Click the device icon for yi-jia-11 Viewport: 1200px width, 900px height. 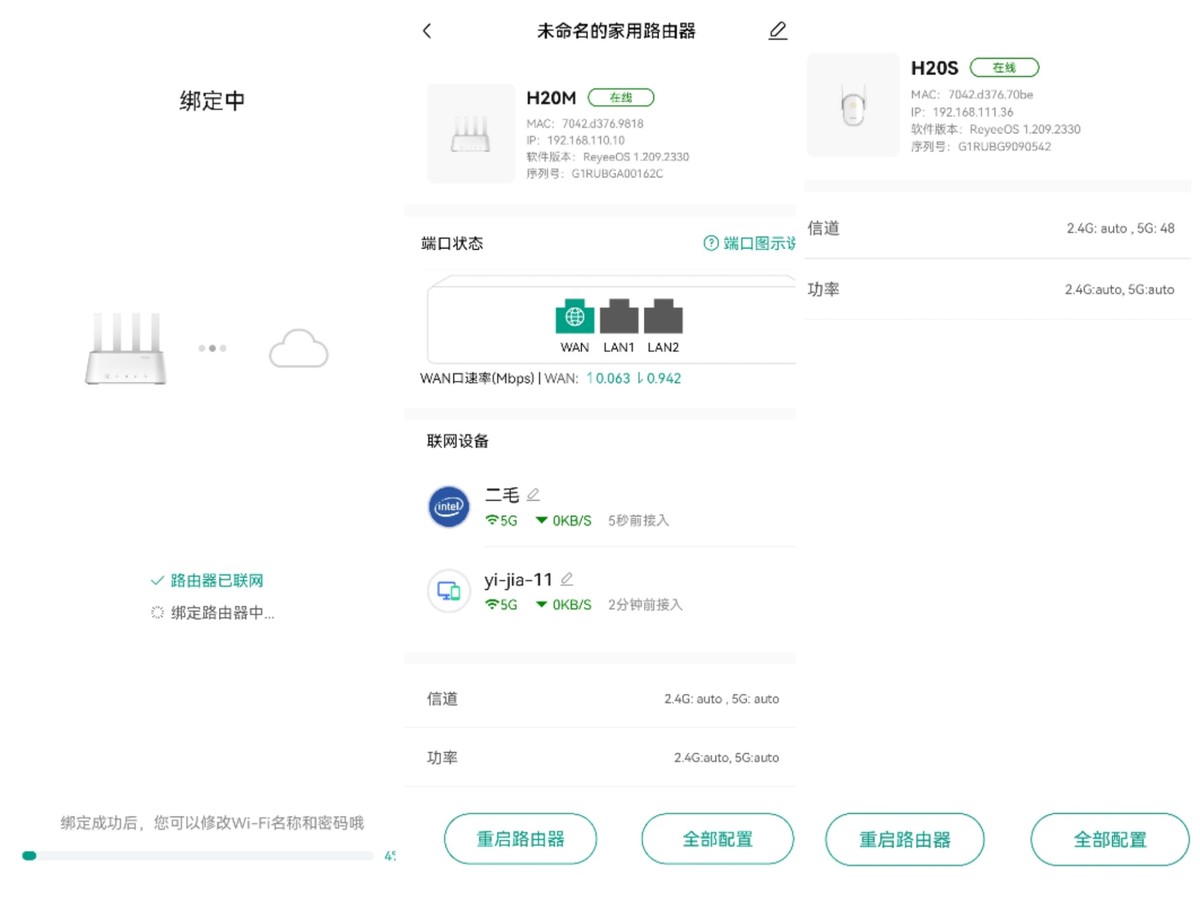coord(448,591)
